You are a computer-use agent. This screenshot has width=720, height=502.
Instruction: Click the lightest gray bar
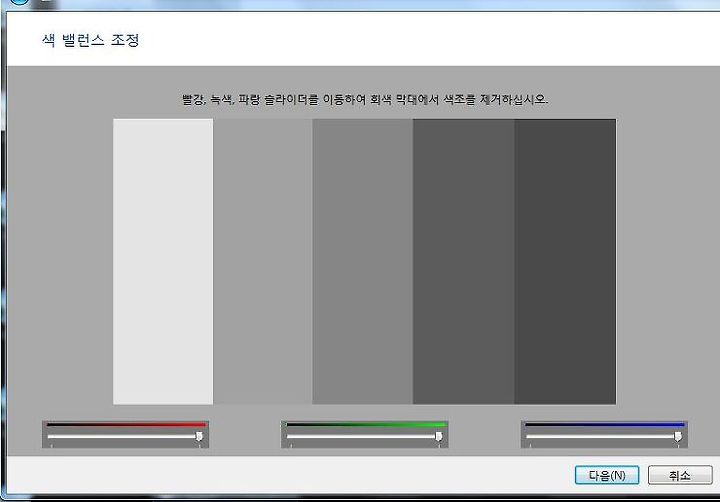(163, 261)
